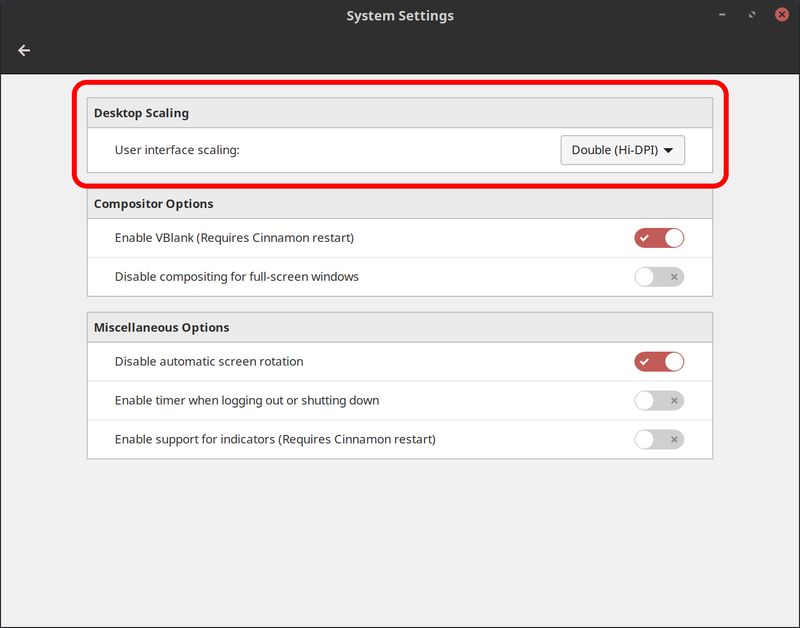Click the System Settings title text
The width and height of the screenshot is (800, 628).
pyautogui.click(x=400, y=16)
